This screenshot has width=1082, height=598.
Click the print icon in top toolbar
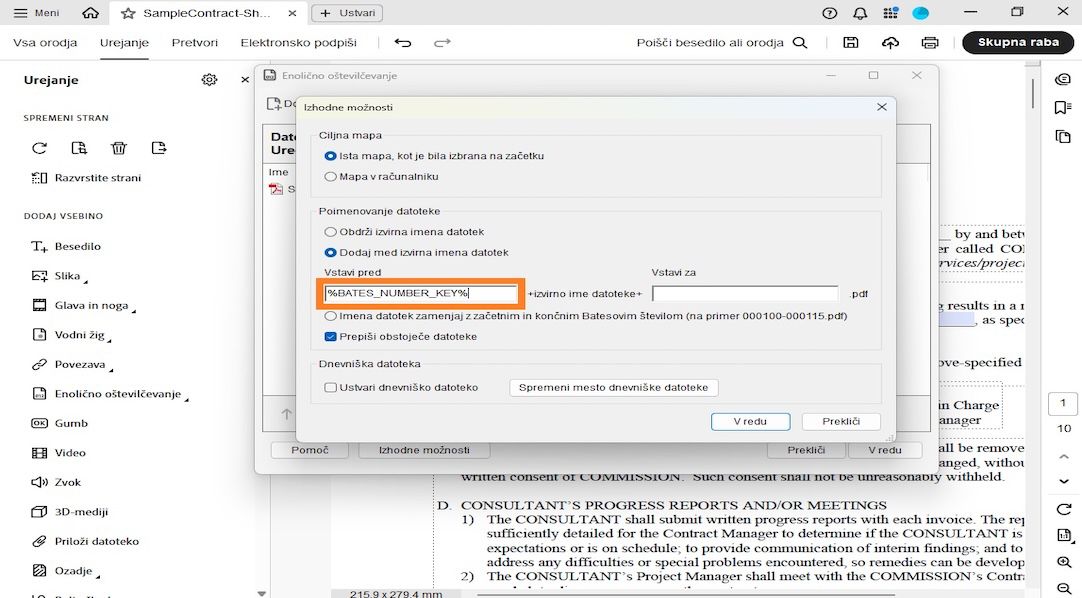(x=929, y=43)
